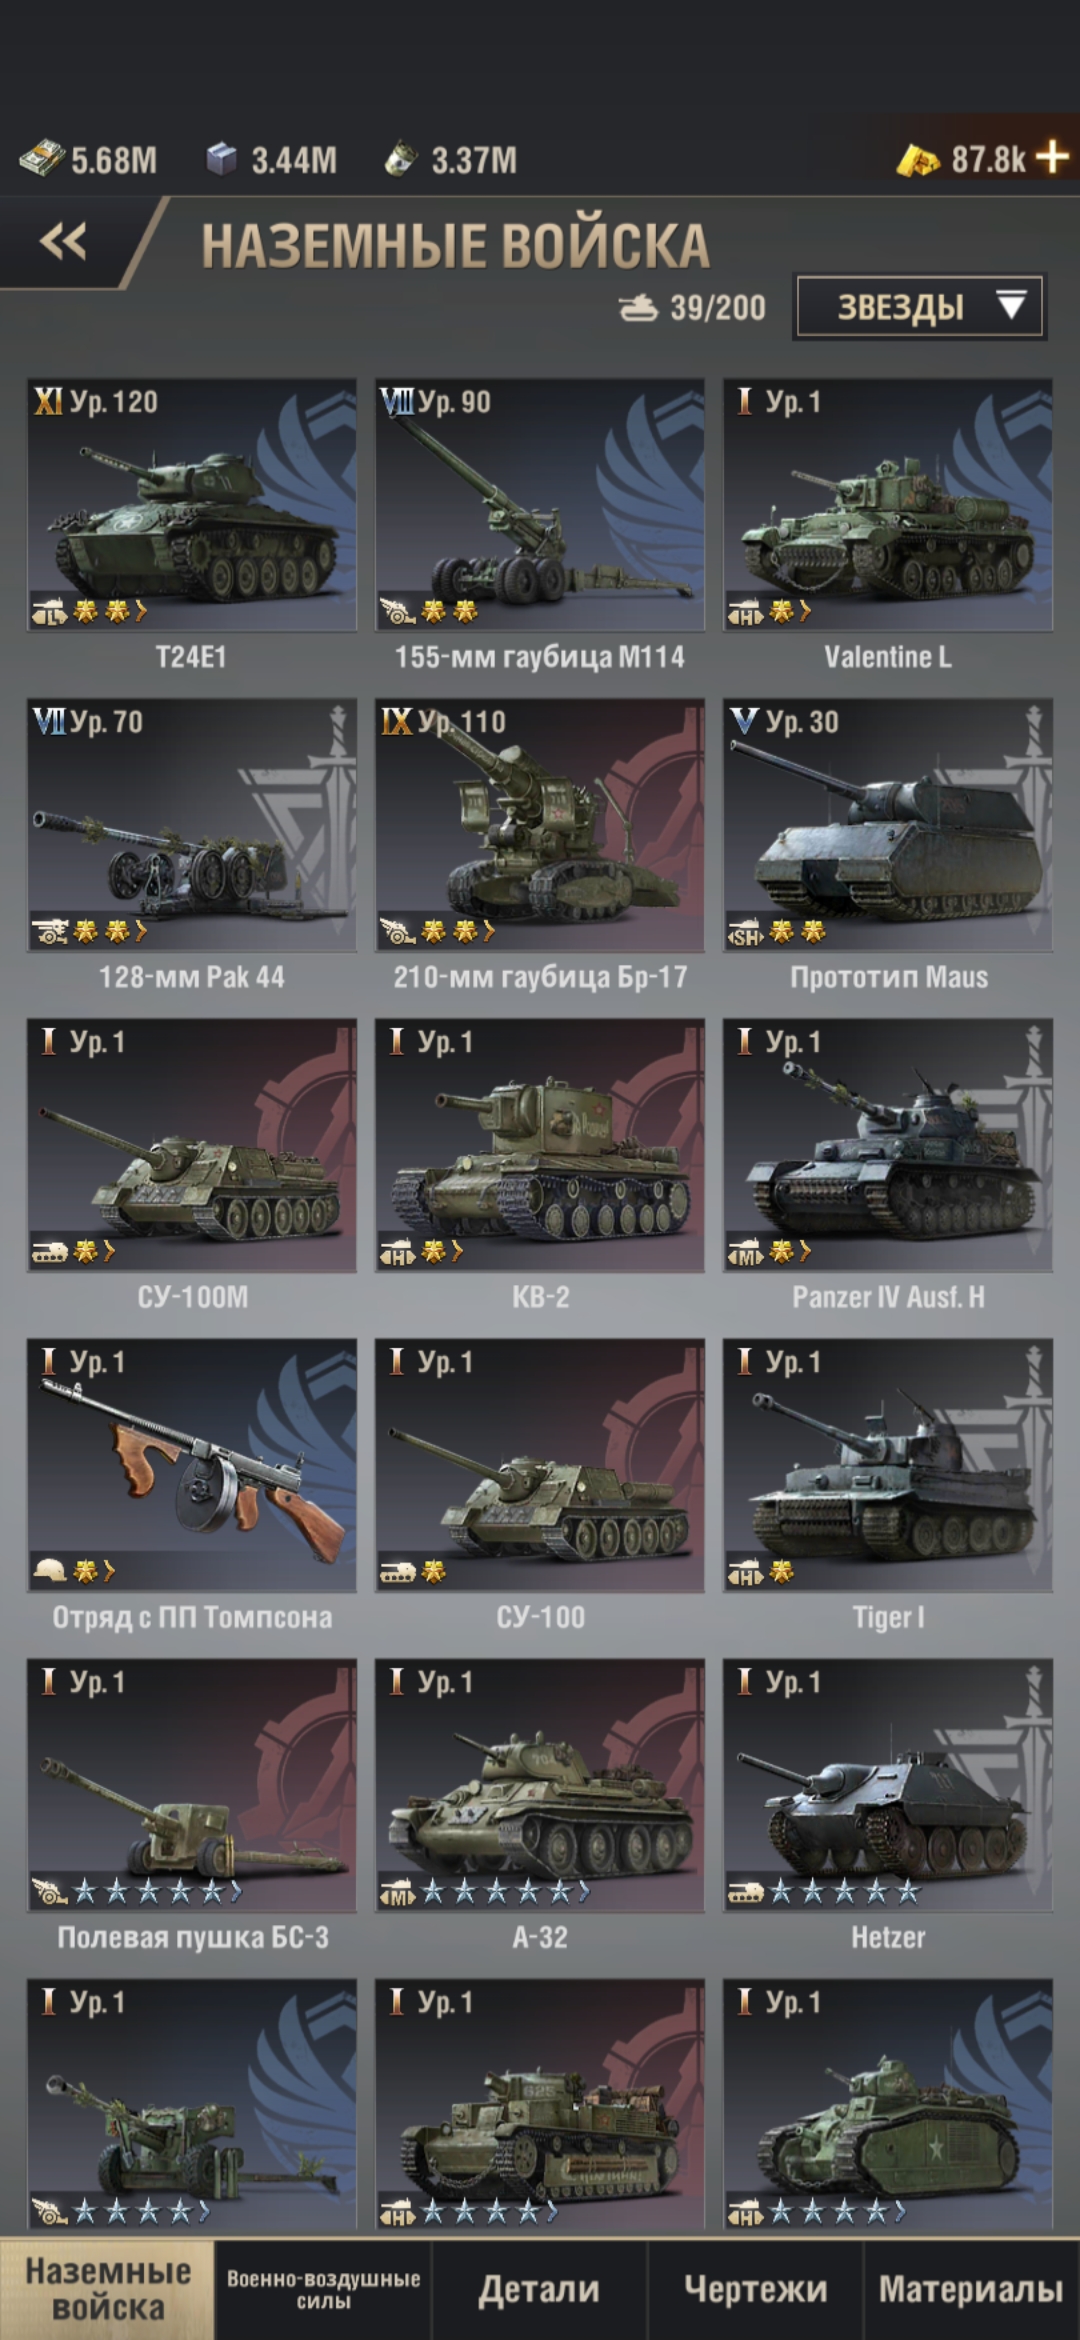Tap the cash stack resource icon
The width and height of the screenshot is (1080, 2340).
click(x=41, y=159)
